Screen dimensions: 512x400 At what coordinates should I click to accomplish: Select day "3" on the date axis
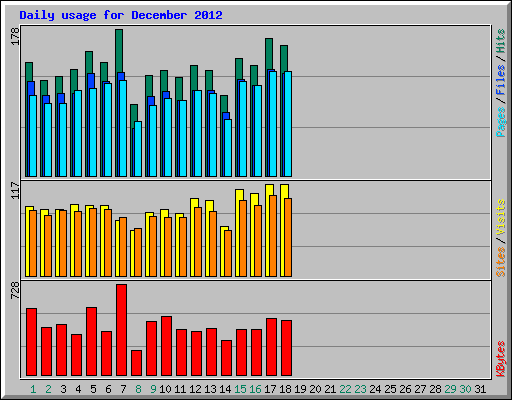[63, 389]
